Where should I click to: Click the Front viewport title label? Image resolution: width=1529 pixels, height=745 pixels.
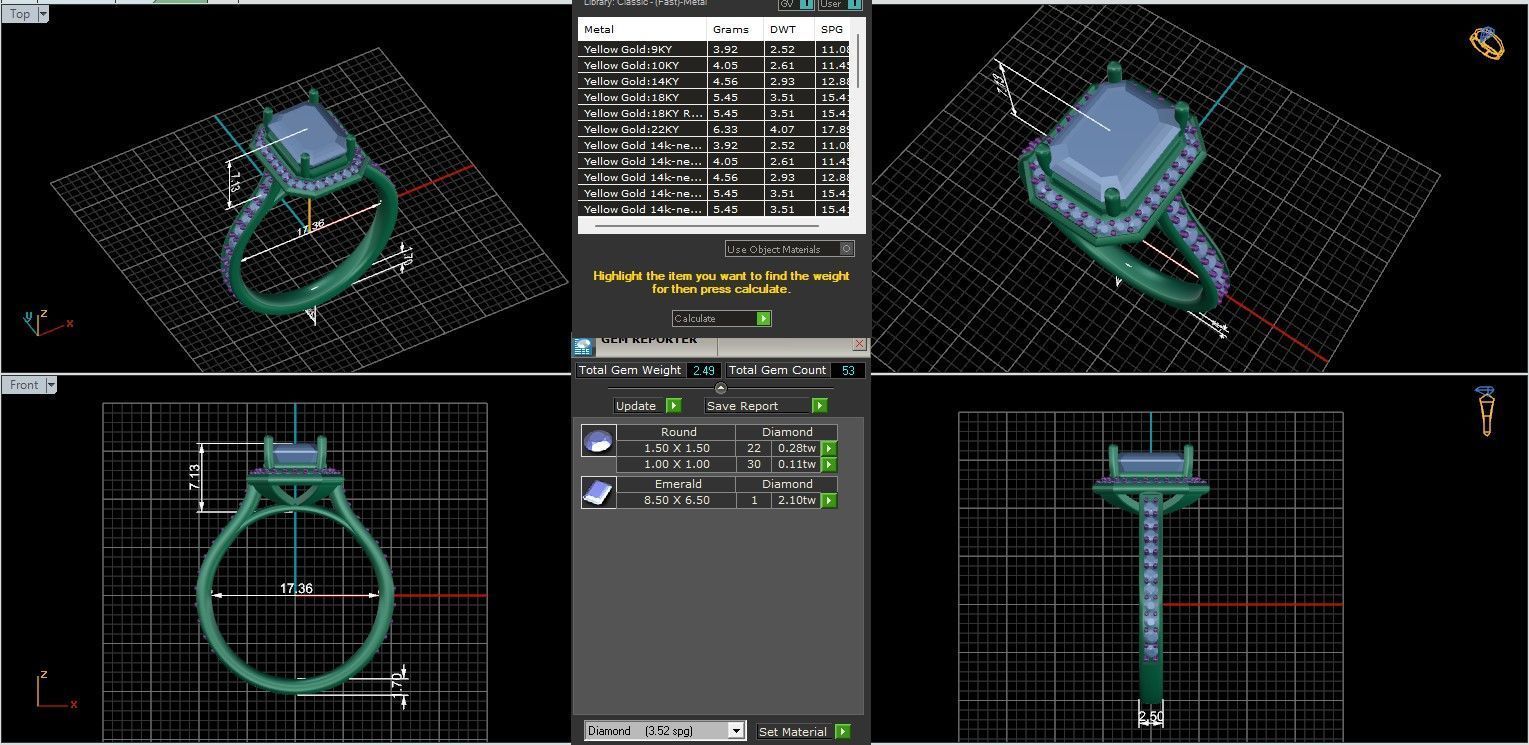[x=24, y=385]
